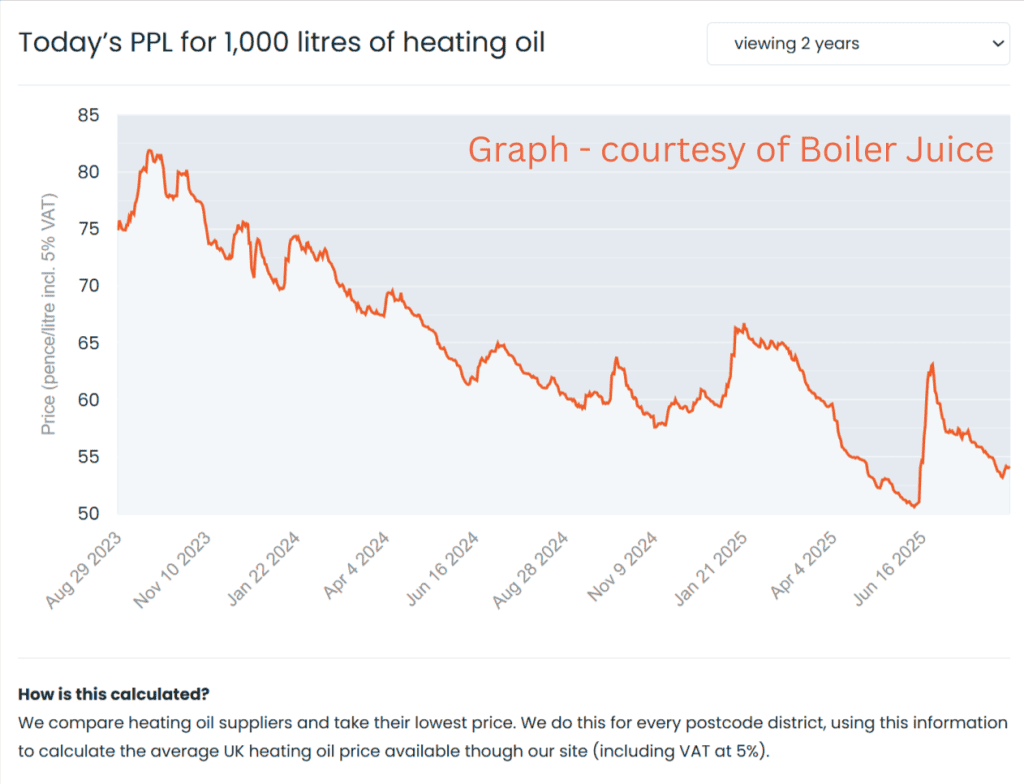Click the lowest point of the price line
Screen dimensions: 1024x784
click(916, 508)
